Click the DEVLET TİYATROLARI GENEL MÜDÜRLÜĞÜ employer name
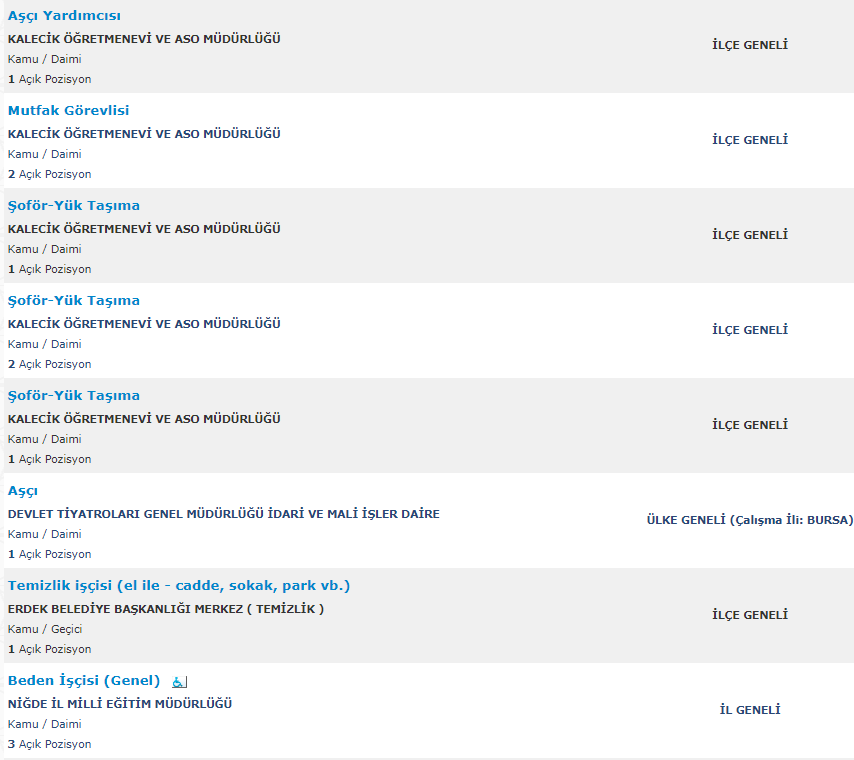This screenshot has width=854, height=760. coord(223,514)
